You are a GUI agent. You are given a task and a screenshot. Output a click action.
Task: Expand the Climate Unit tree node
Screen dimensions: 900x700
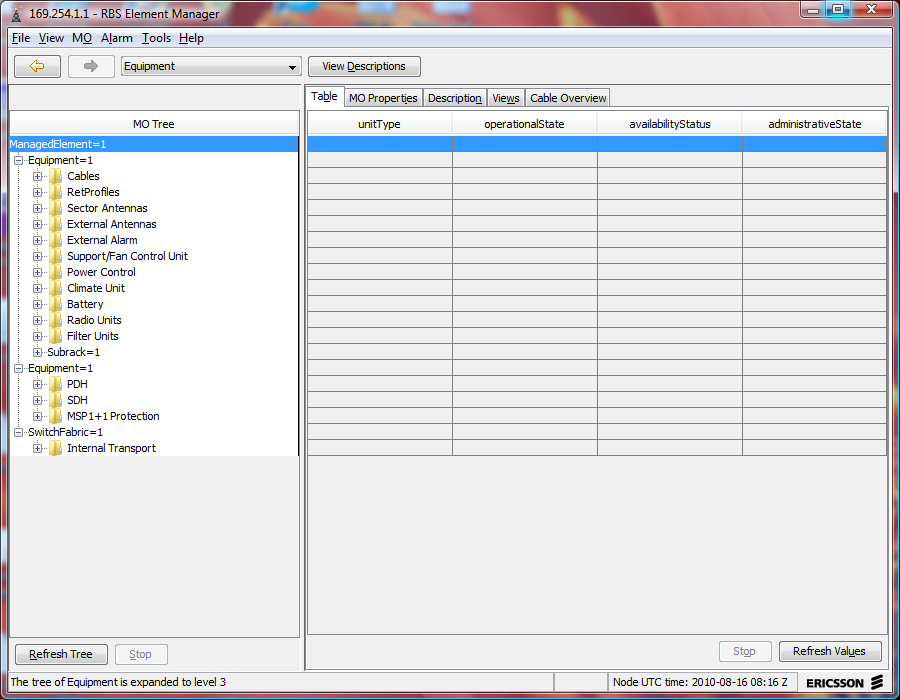[x=37, y=289]
